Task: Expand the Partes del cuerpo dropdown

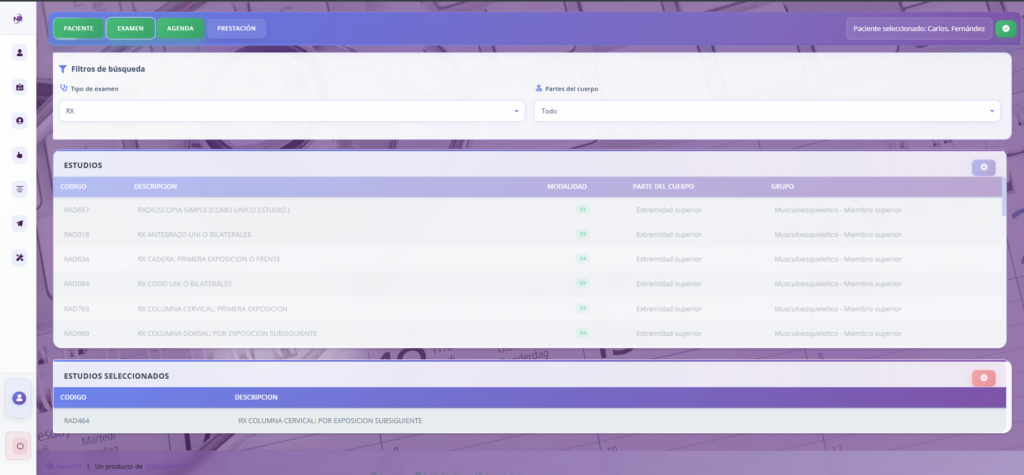Action: click(x=766, y=111)
